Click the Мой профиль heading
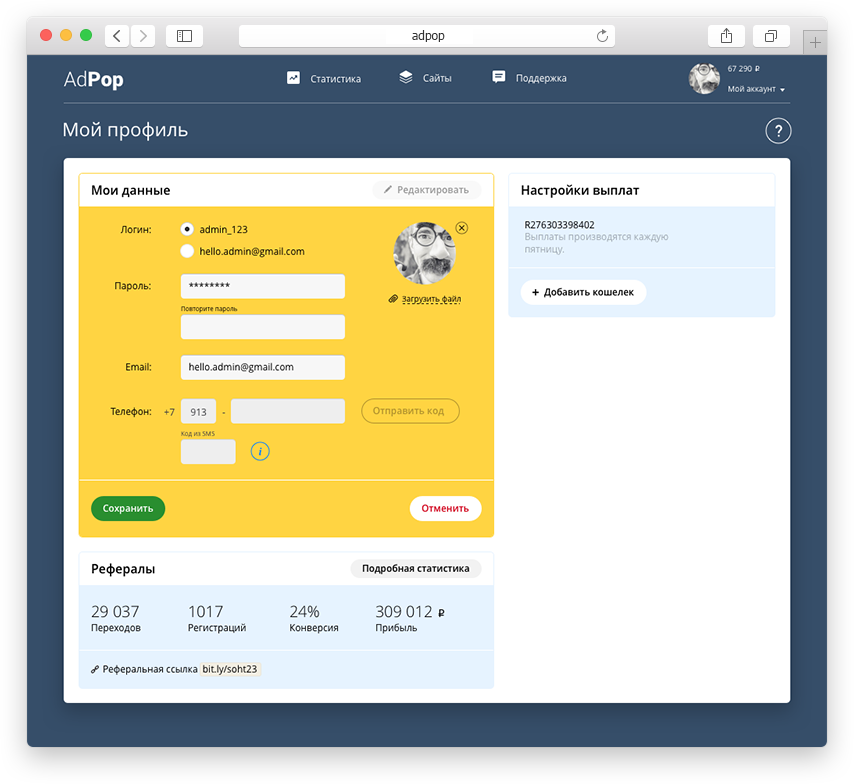The height and width of the screenshot is (784, 854). [125, 131]
